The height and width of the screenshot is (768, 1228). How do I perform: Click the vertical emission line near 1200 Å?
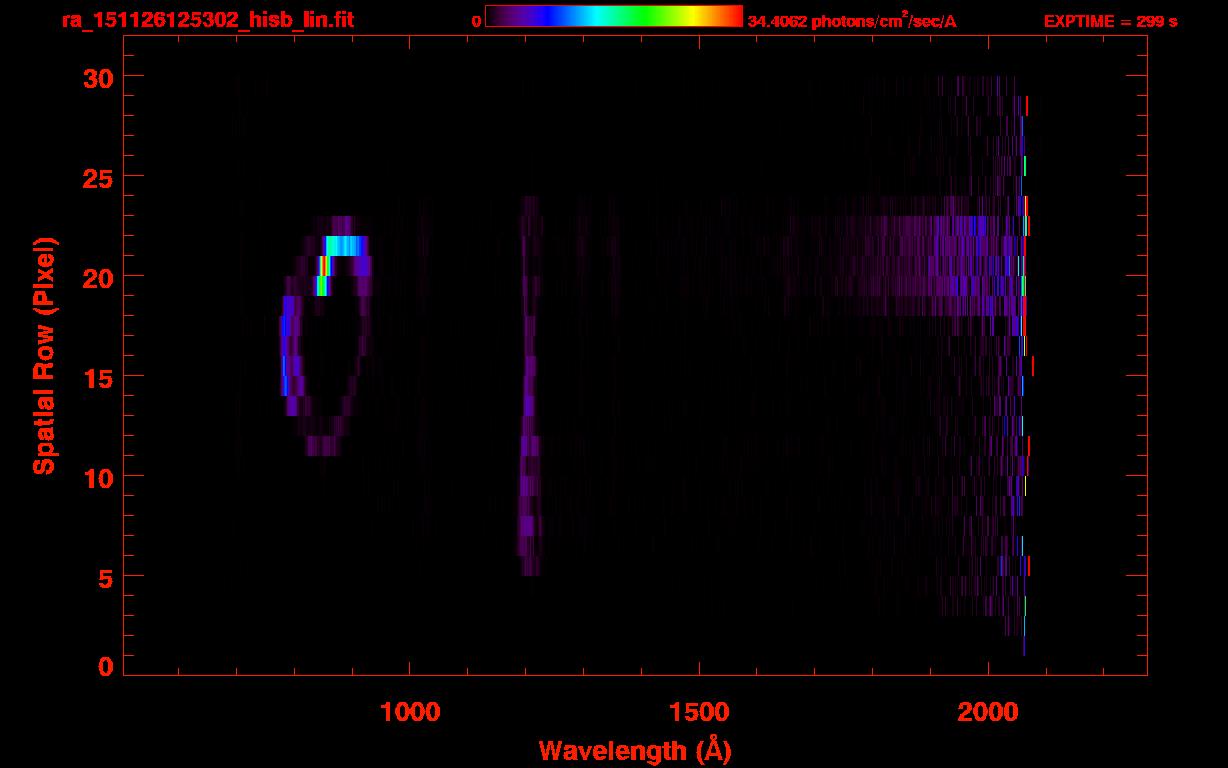529,385
